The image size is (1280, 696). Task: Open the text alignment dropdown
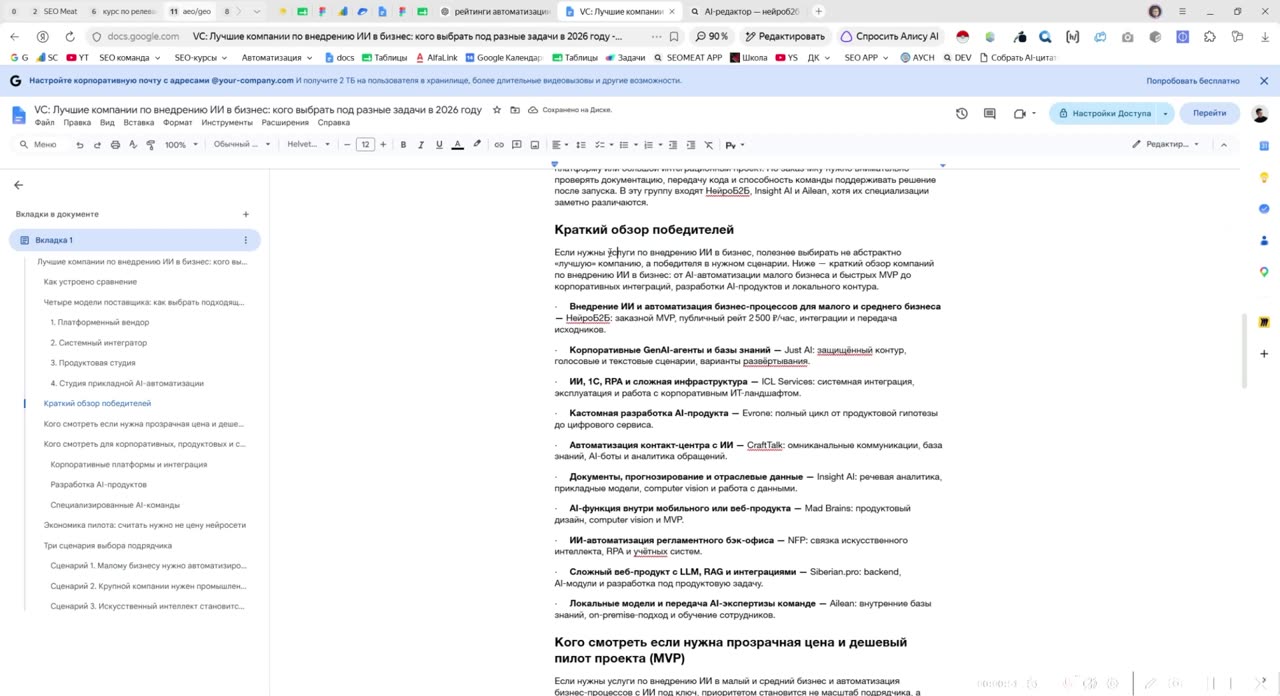point(560,145)
